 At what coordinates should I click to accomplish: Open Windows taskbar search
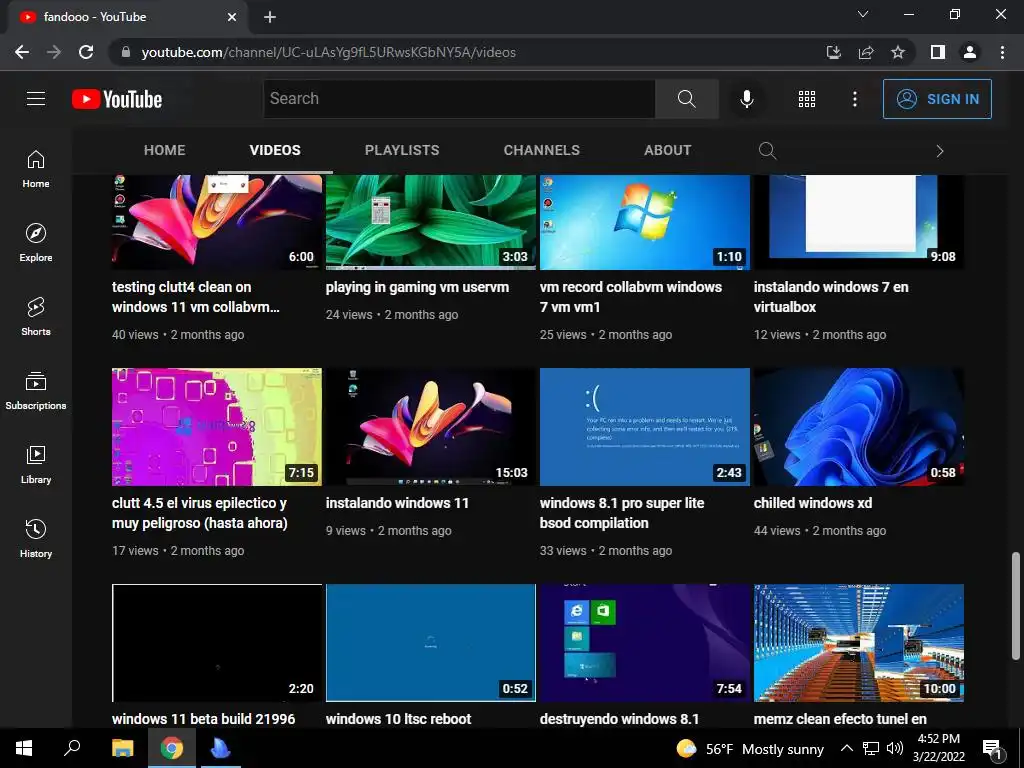pos(72,748)
